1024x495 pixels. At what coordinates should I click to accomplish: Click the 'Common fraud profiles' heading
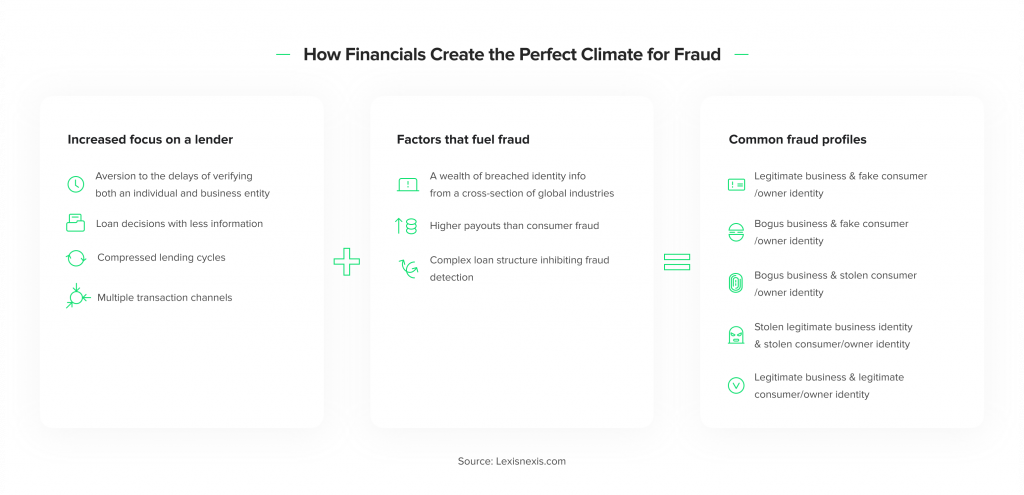[797, 139]
